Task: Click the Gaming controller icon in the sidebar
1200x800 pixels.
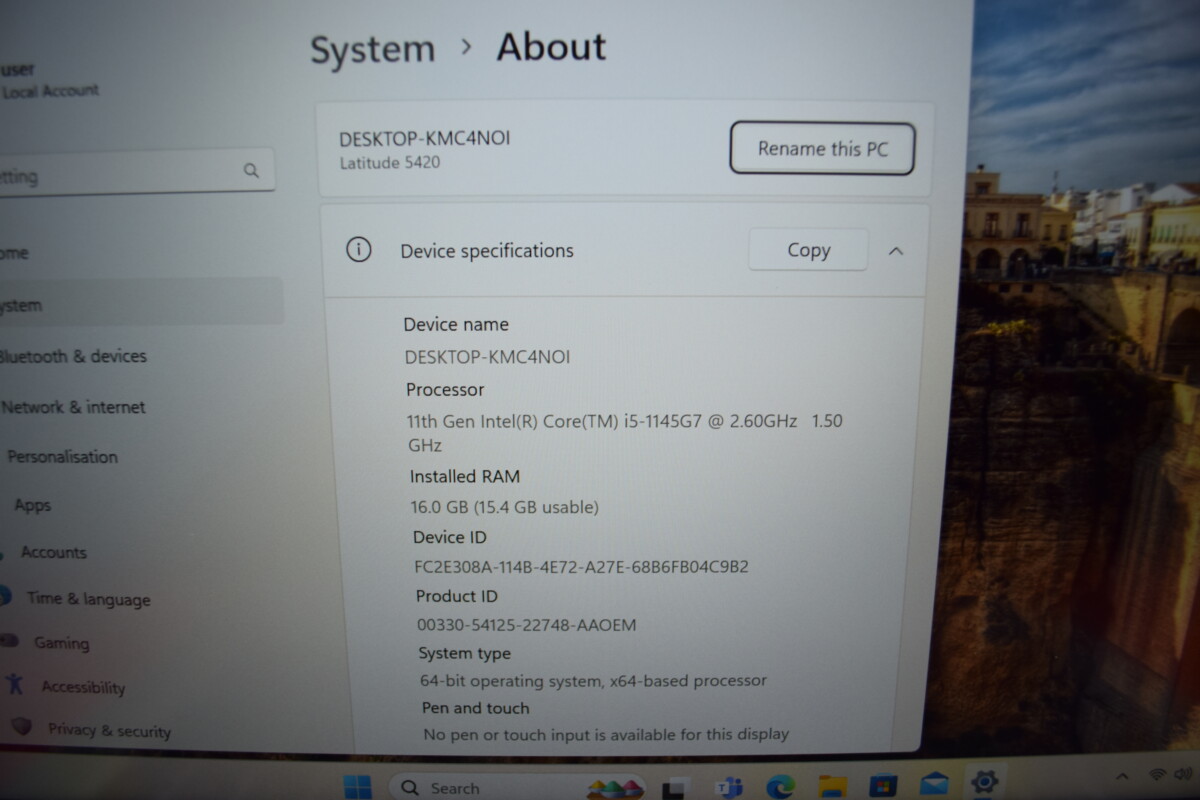Action: [10, 640]
